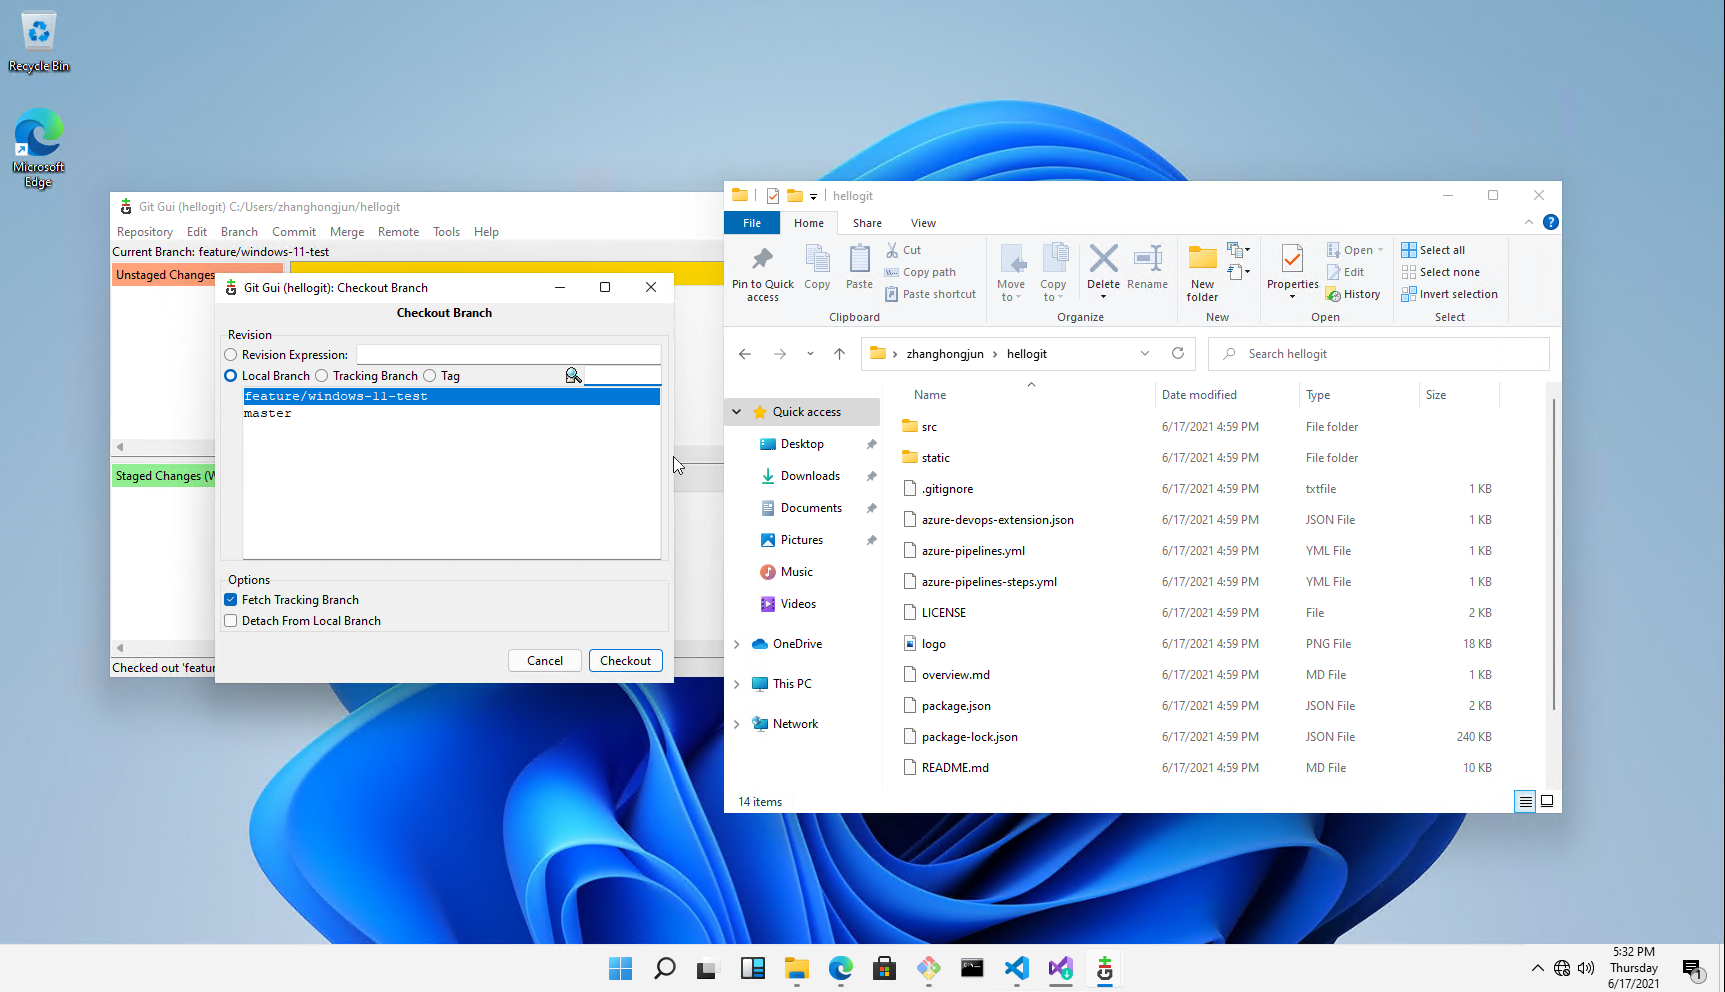Image resolution: width=1725 pixels, height=992 pixels.
Task: Uncheck Fetch Tracking Branch option
Action: 231,600
